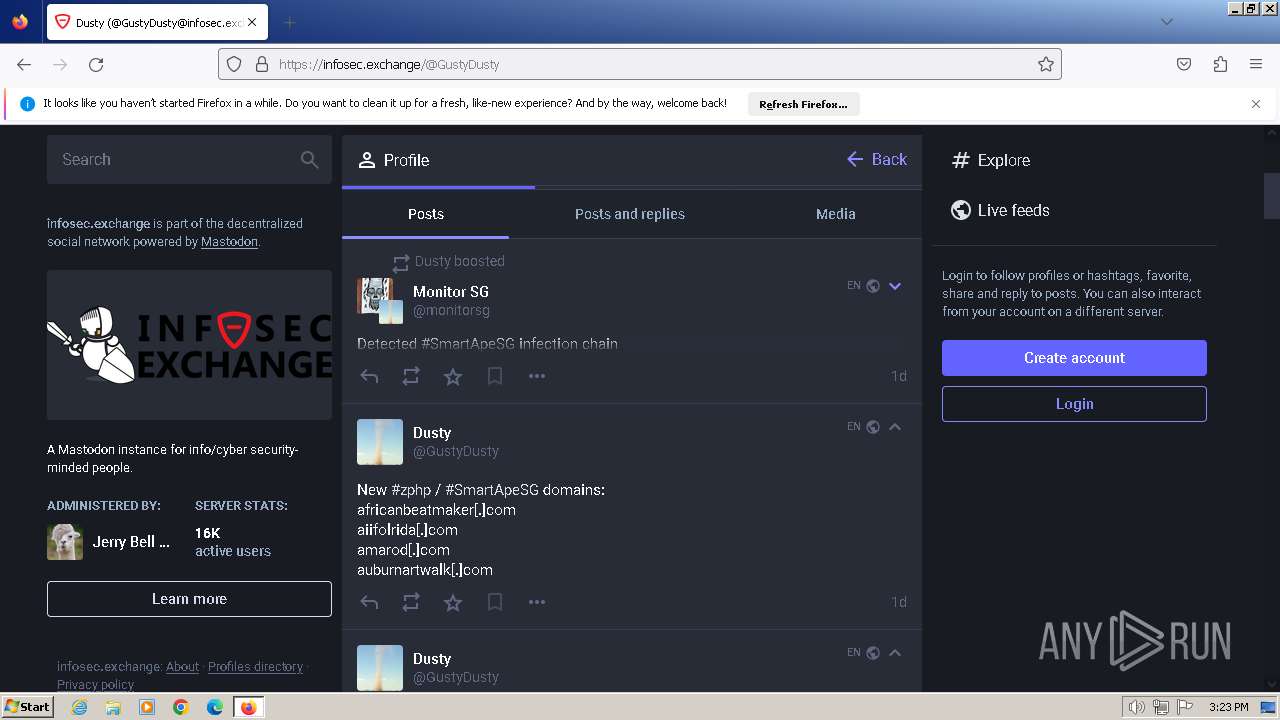
Task: Click the Create account button
Action: pyautogui.click(x=1074, y=358)
